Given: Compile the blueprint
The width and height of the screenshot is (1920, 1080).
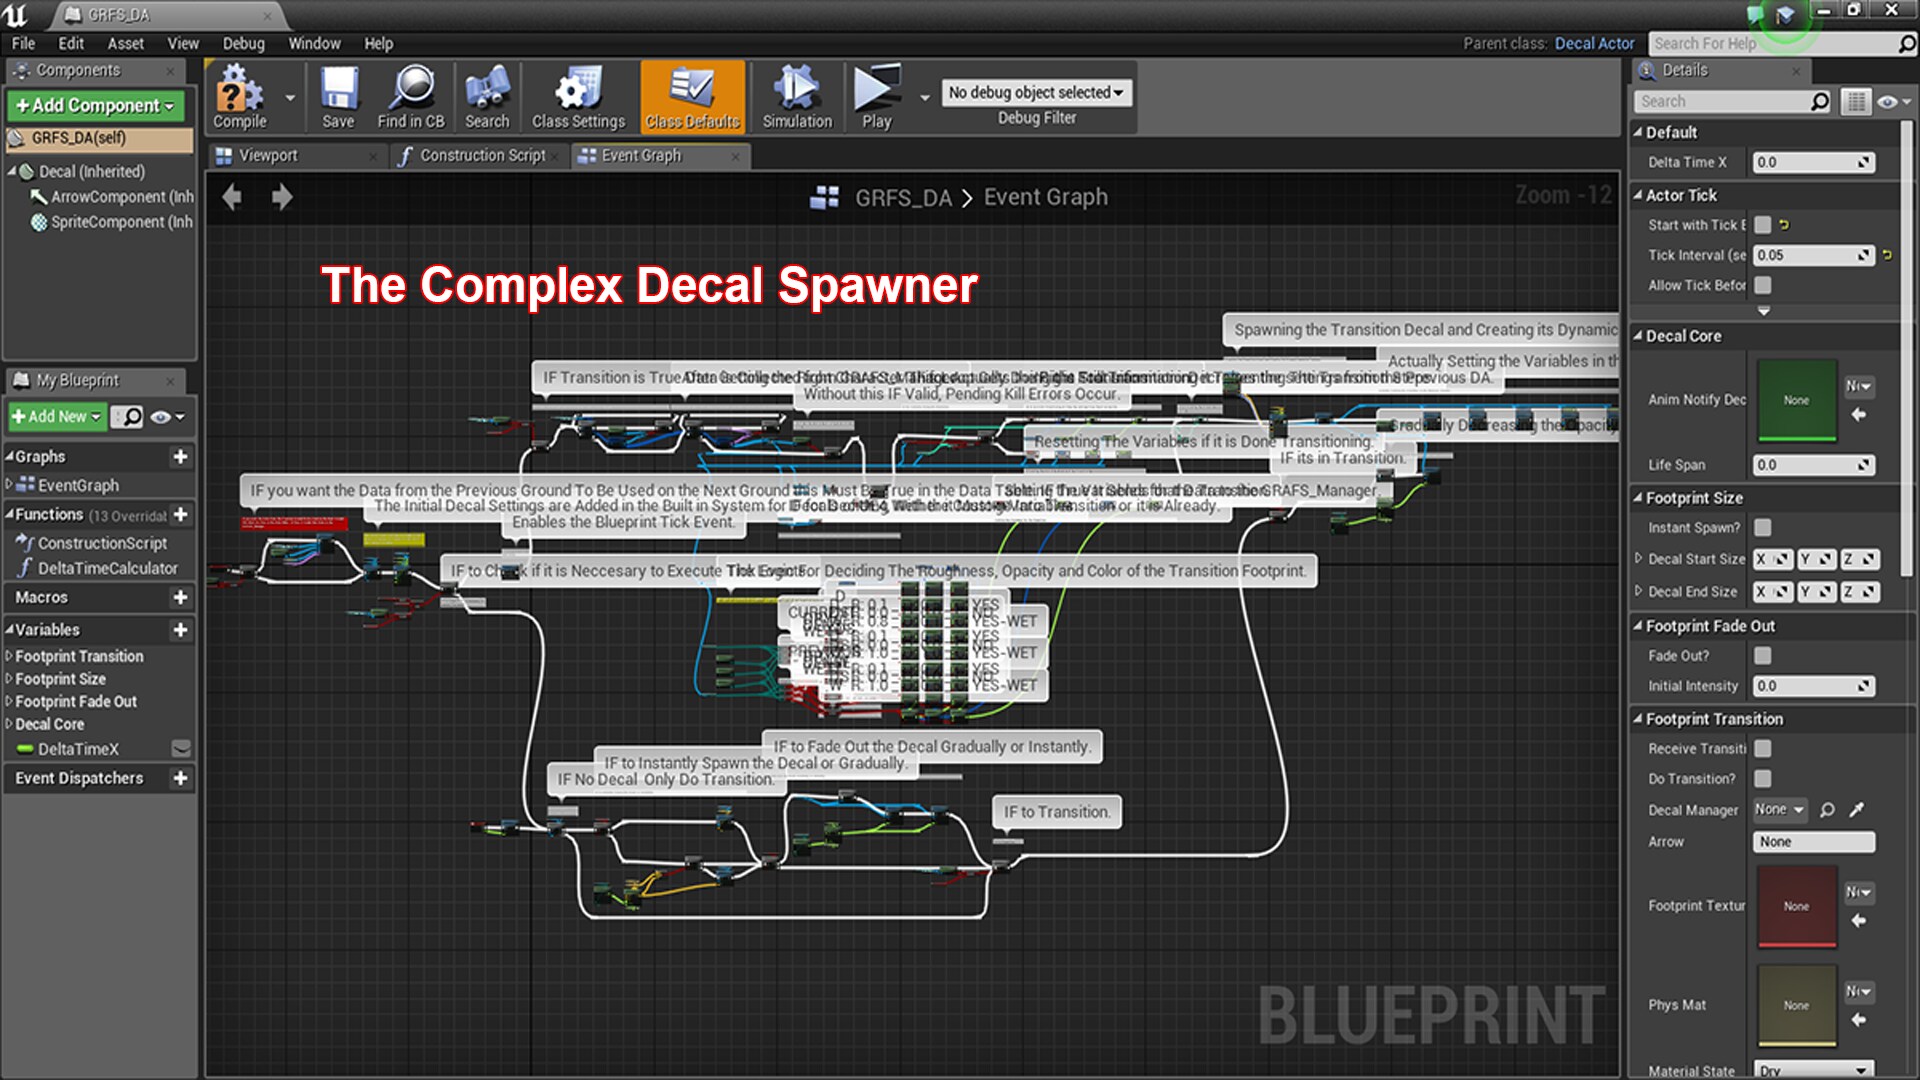Looking at the screenshot, I should tap(240, 97).
